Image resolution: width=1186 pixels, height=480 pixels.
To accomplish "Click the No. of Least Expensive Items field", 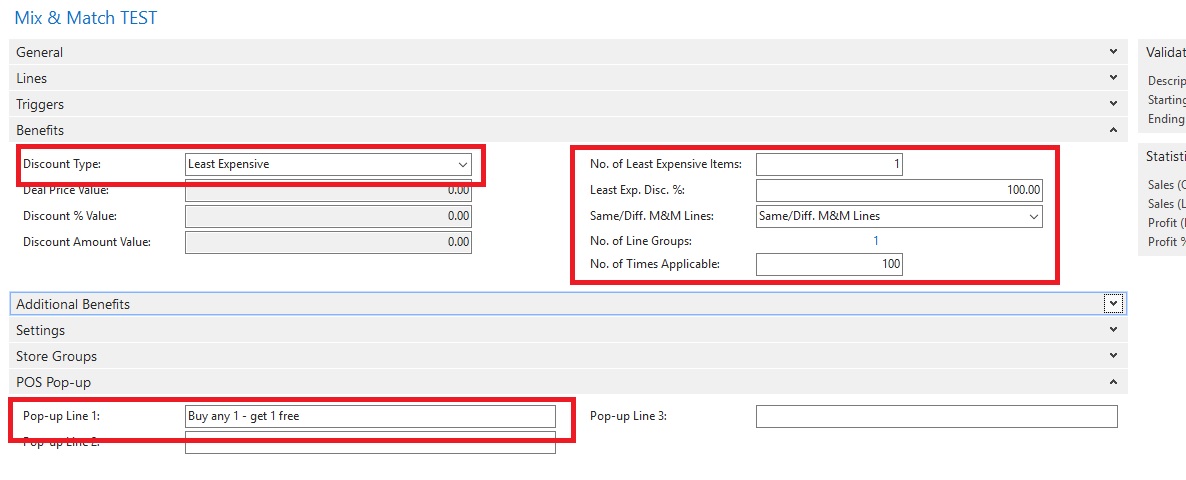I will coord(829,164).
